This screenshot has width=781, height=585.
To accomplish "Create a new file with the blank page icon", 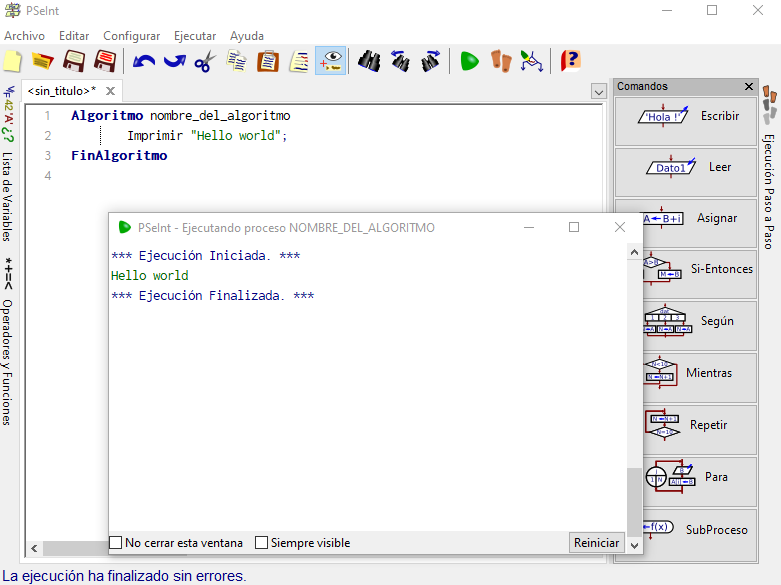I will click(x=12, y=61).
